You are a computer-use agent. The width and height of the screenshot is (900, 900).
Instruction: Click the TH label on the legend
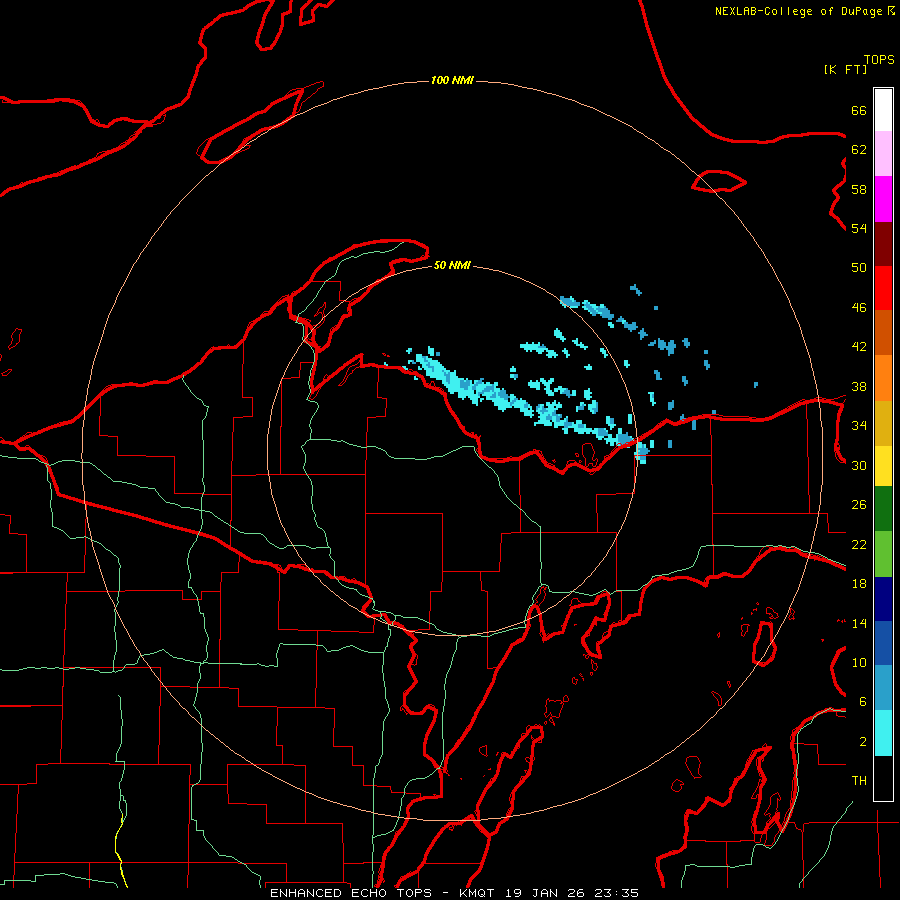[859, 781]
